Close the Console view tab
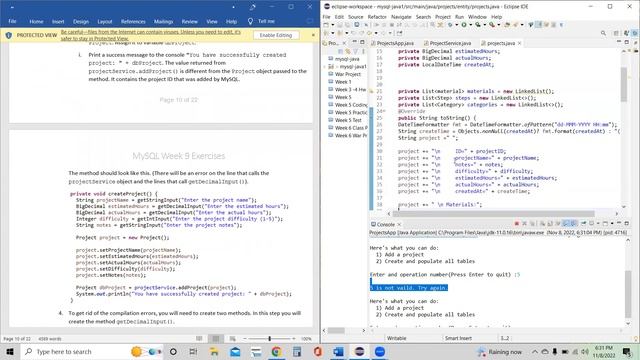640x360 pixels. pos(399,224)
